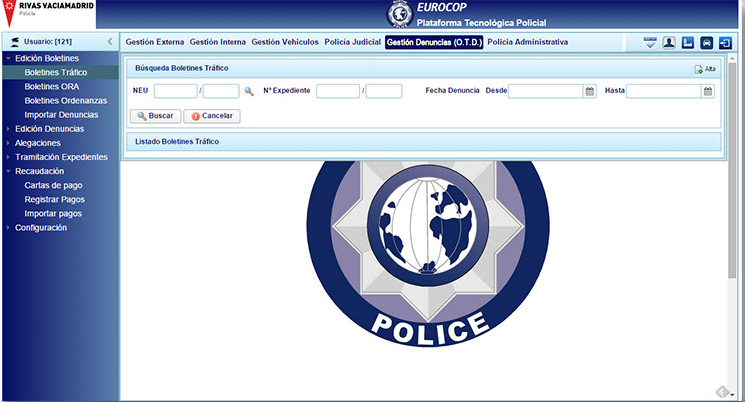Open the Gestión Vehículos menu
Image resolution: width=745 pixels, height=402 pixels.
click(285, 42)
